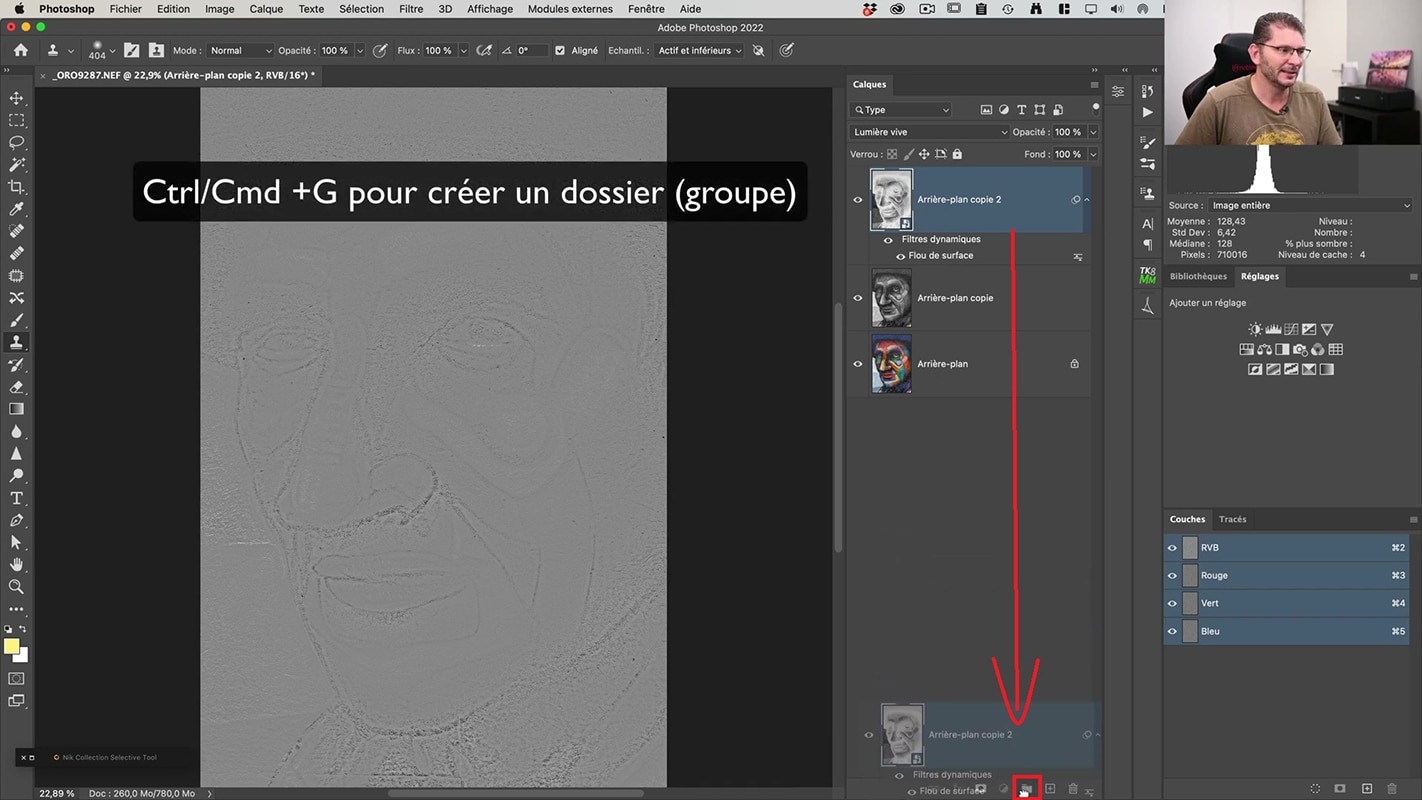This screenshot has height=800, width=1422.
Task: Select the Hand tool
Action: (16, 564)
